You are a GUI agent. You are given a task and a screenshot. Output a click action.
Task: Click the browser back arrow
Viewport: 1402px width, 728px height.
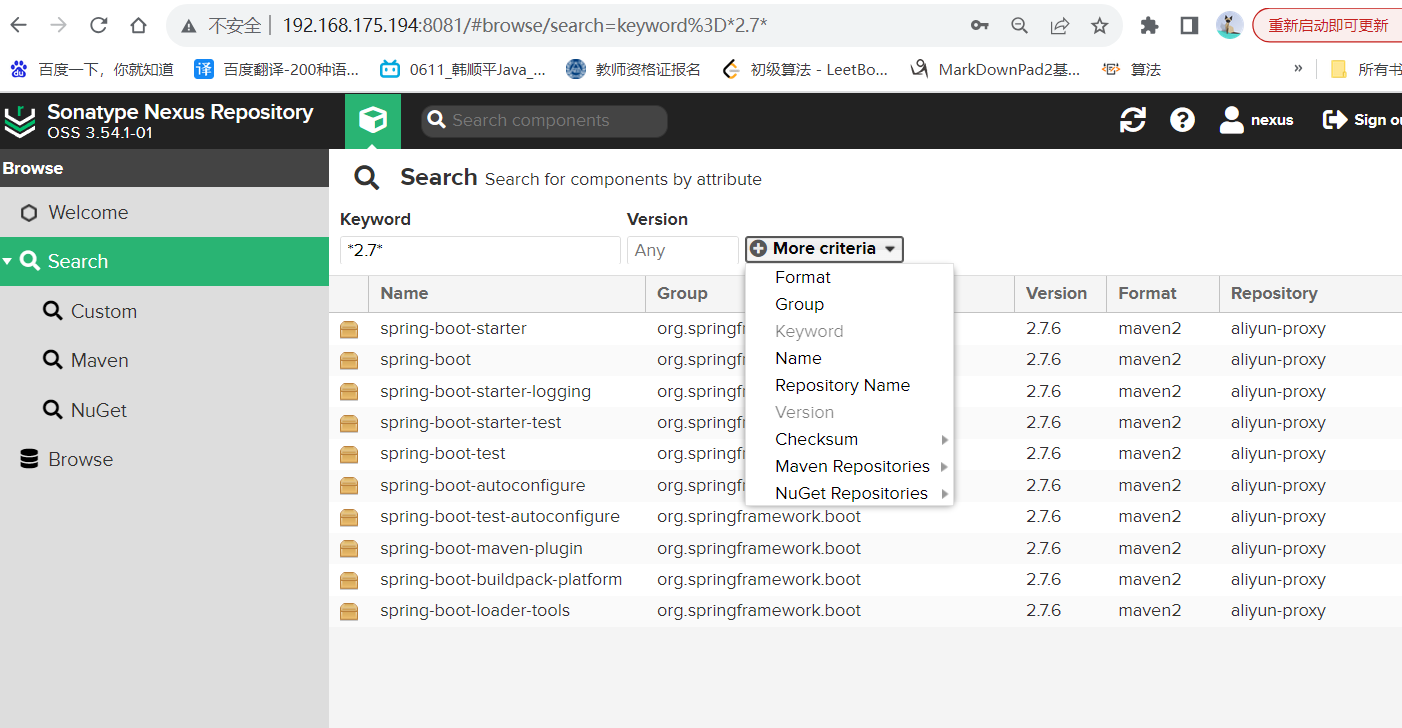(19, 25)
